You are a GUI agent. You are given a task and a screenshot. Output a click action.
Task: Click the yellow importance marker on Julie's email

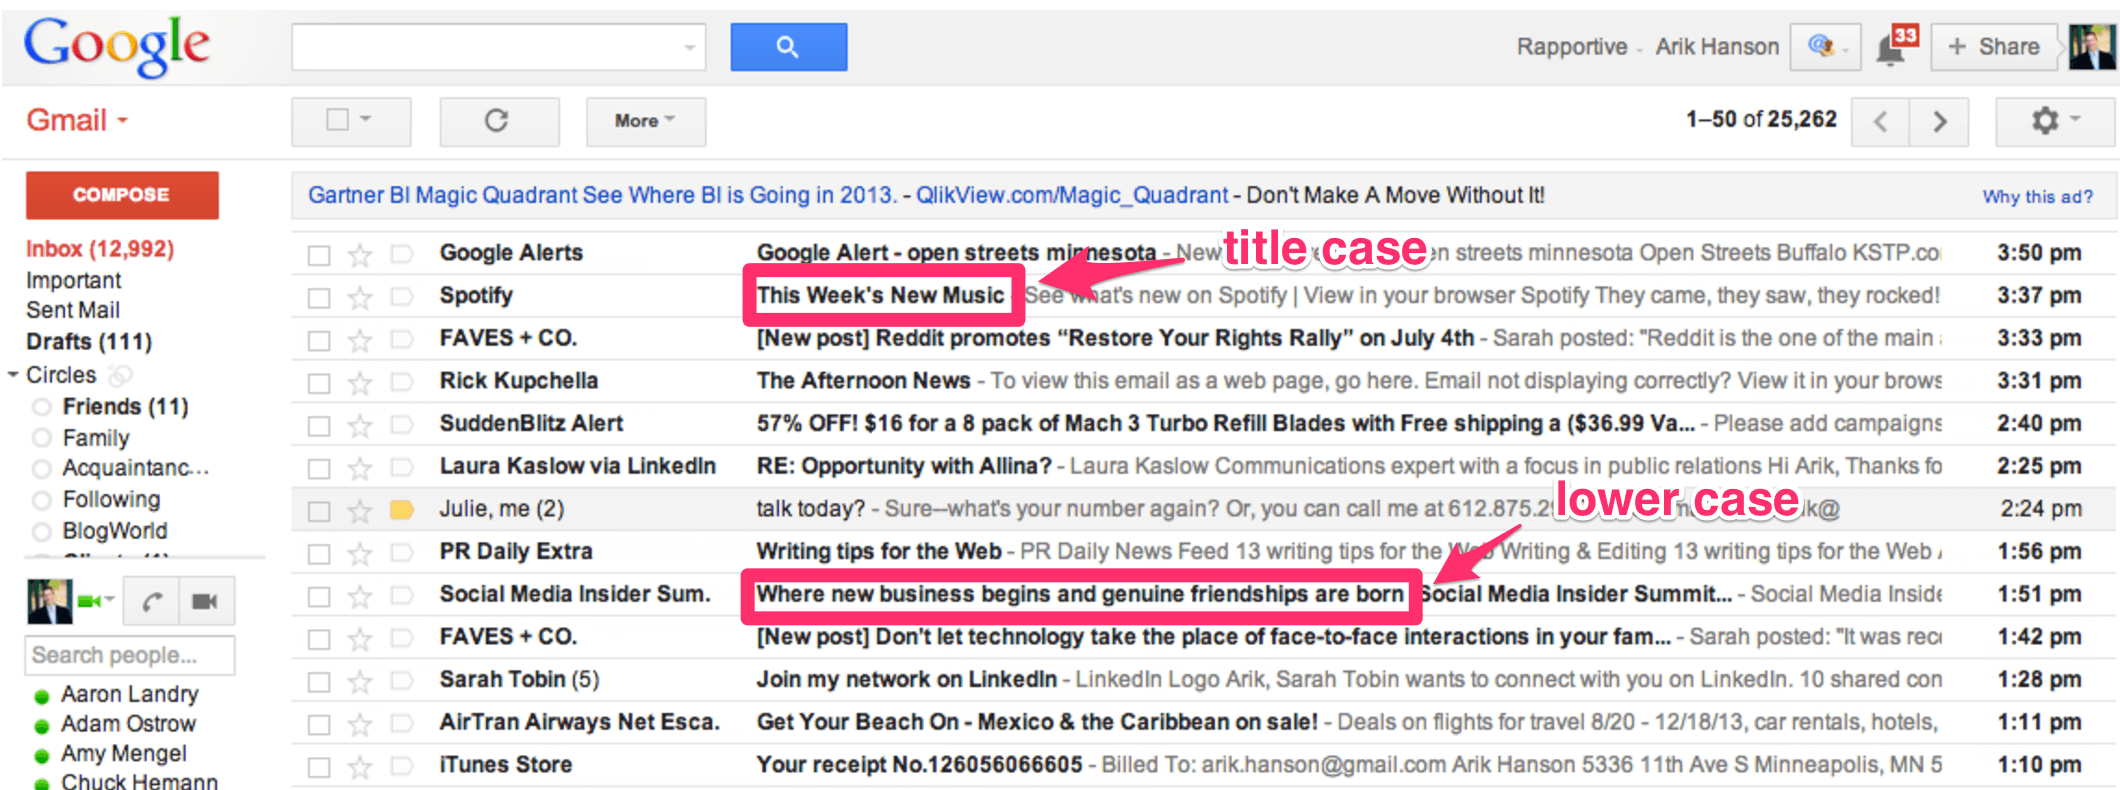tap(402, 510)
